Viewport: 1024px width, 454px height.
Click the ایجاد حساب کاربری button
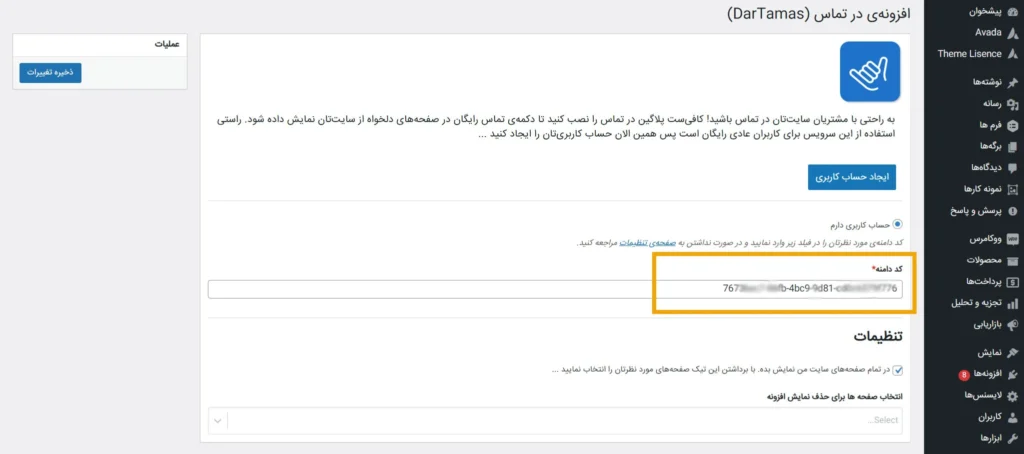point(852,177)
